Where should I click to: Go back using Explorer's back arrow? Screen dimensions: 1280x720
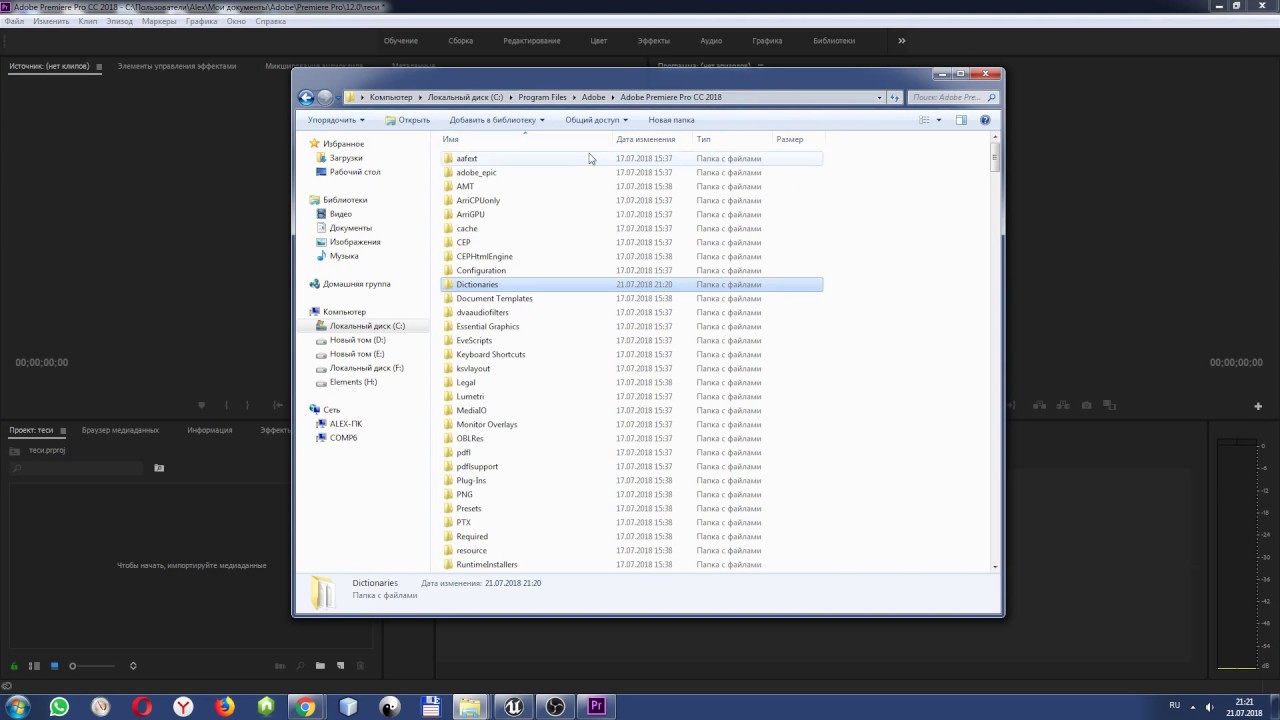tap(306, 97)
